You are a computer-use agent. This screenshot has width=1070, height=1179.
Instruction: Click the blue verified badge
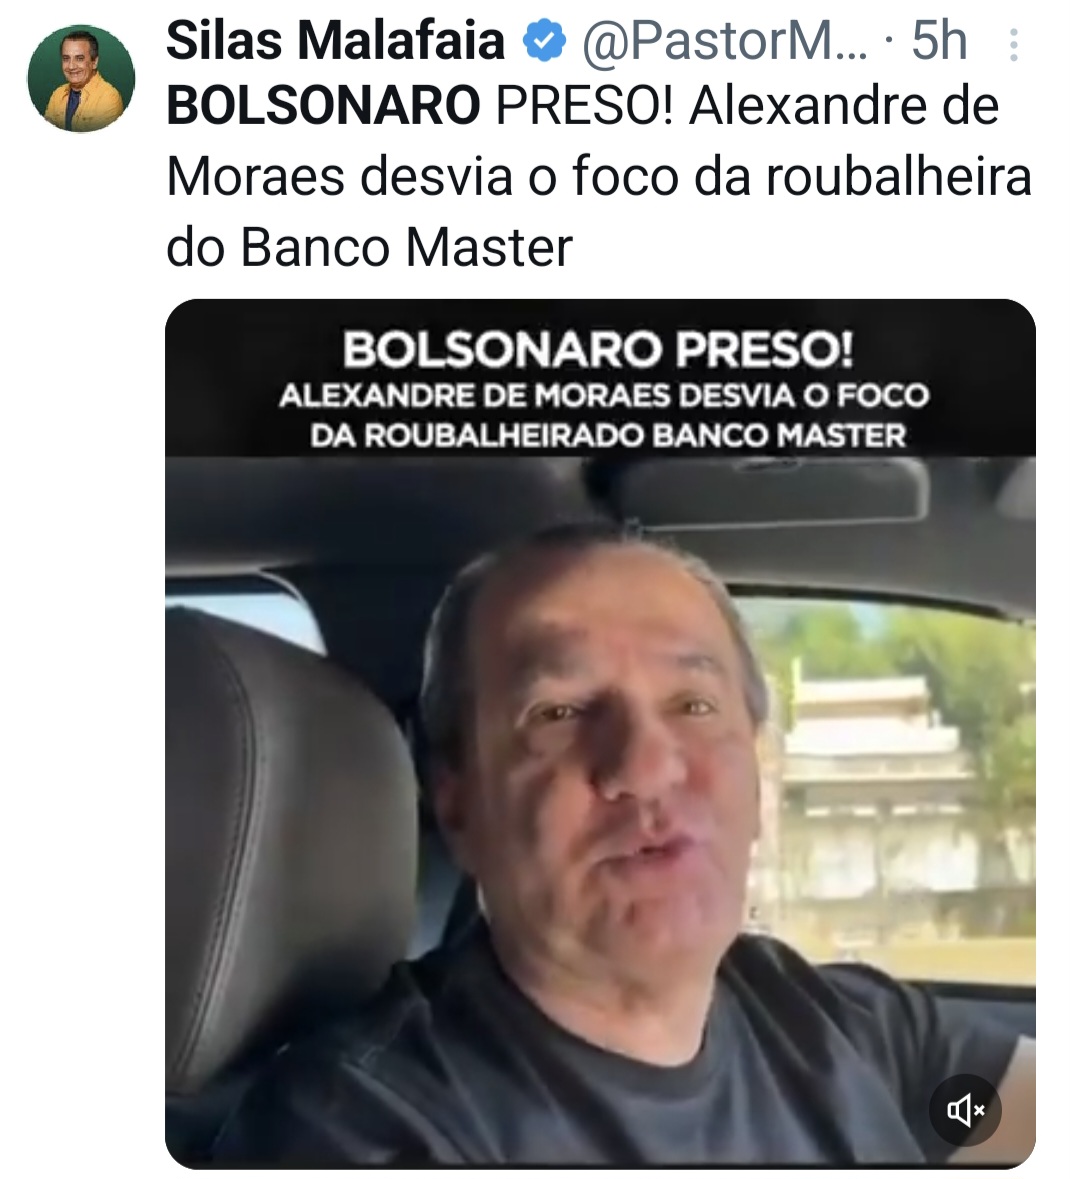pyautogui.click(x=544, y=41)
